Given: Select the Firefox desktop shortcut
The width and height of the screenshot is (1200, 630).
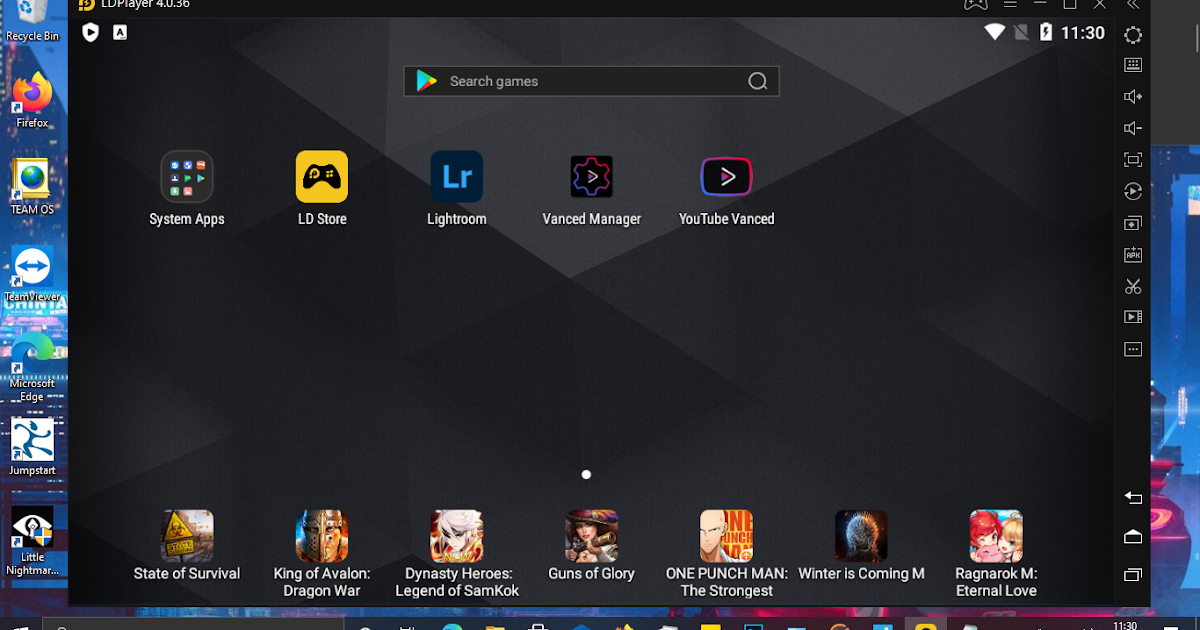Looking at the screenshot, I should pos(33,100).
